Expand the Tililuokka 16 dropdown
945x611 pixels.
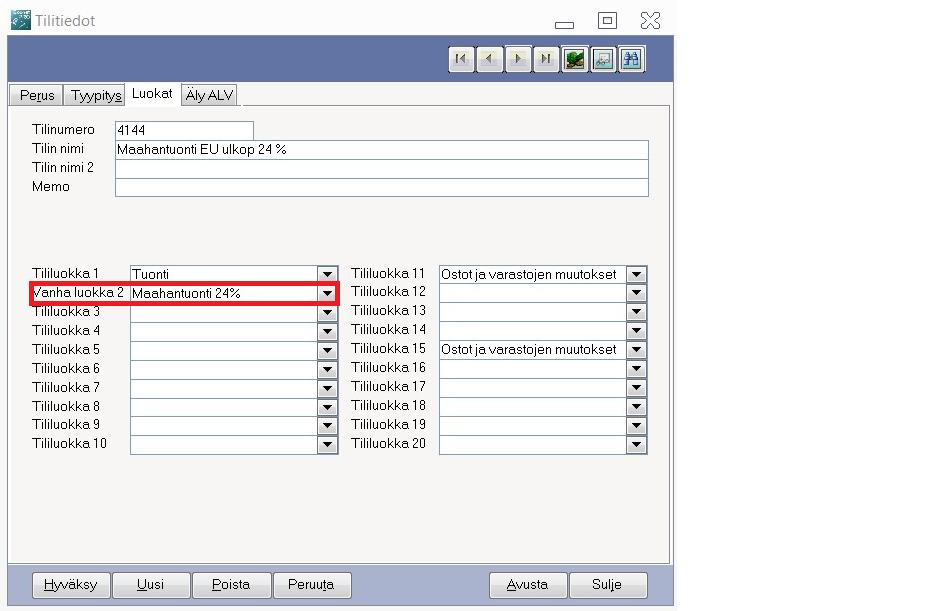[x=636, y=369]
